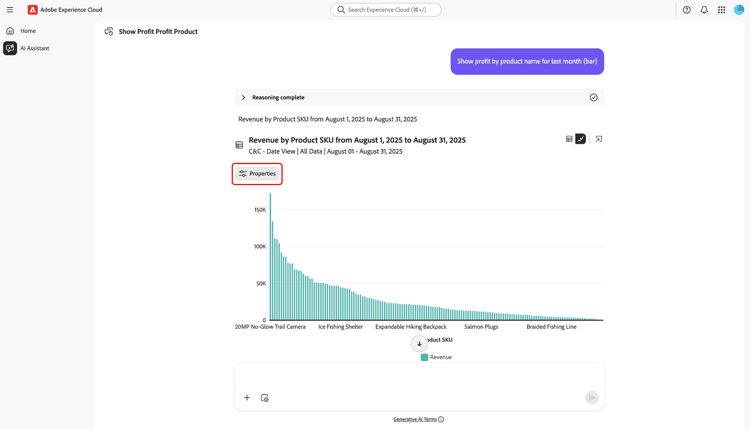Switch to chart view toggle
Screen dimensions: 750x429
pyautogui.click(x=581, y=139)
